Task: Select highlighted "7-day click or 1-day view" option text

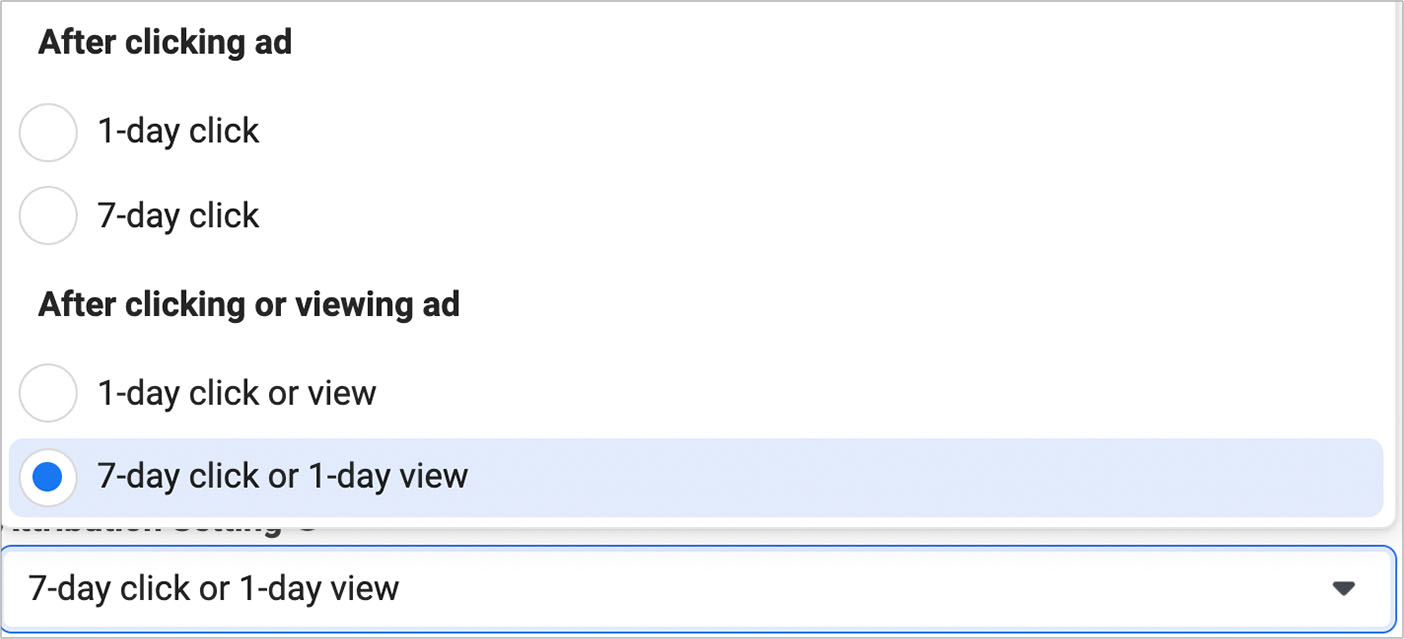Action: (x=282, y=476)
